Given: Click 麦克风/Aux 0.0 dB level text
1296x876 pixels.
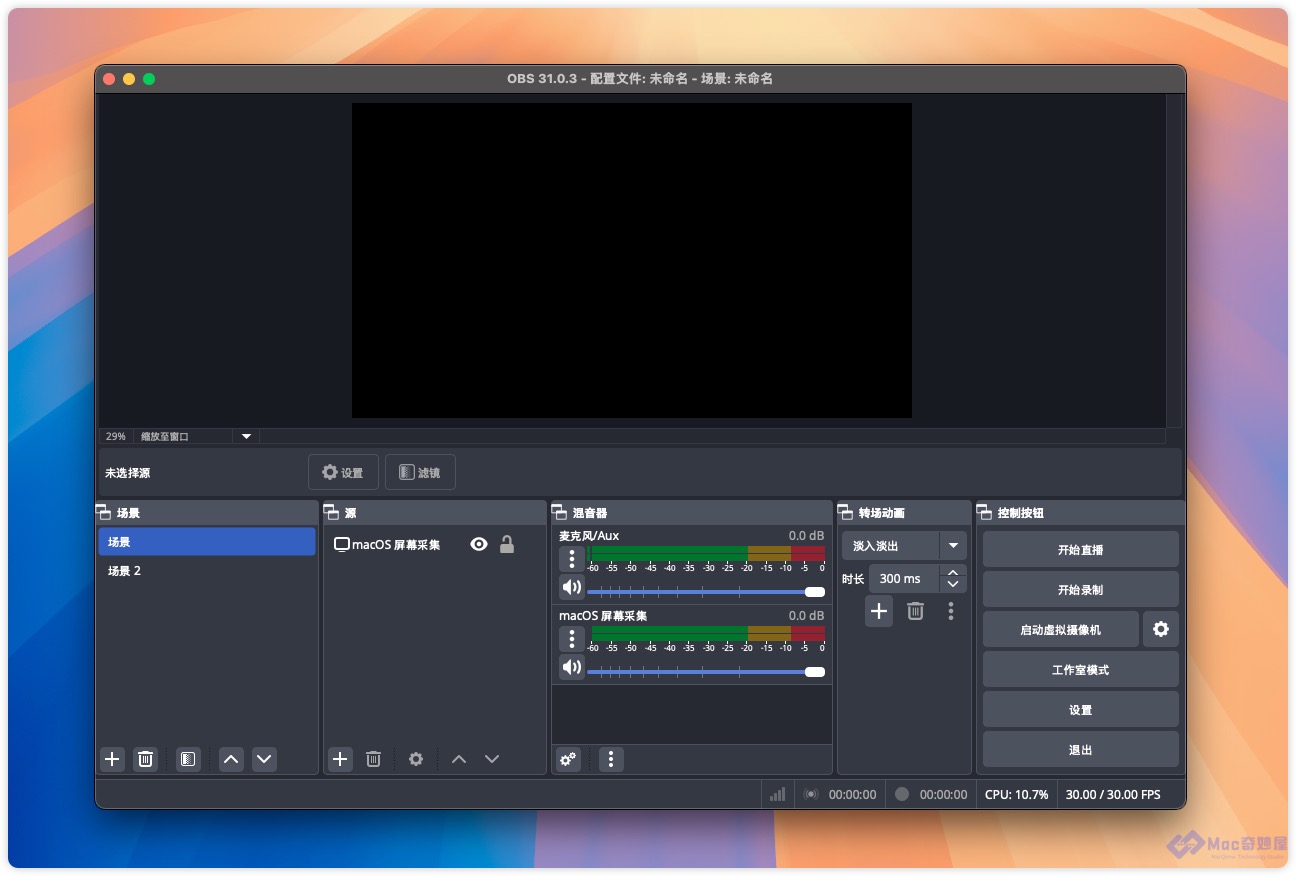Looking at the screenshot, I should point(806,536).
